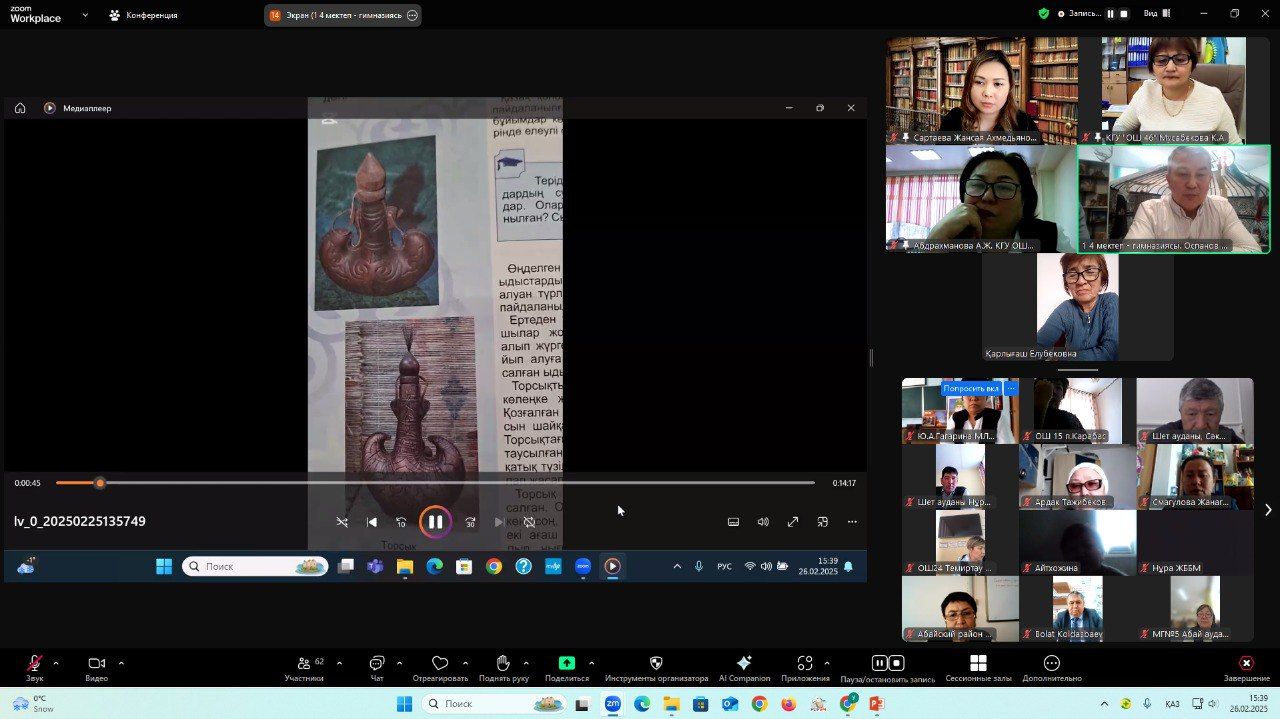Click the Попросить вкл button on participant

pos(971,388)
